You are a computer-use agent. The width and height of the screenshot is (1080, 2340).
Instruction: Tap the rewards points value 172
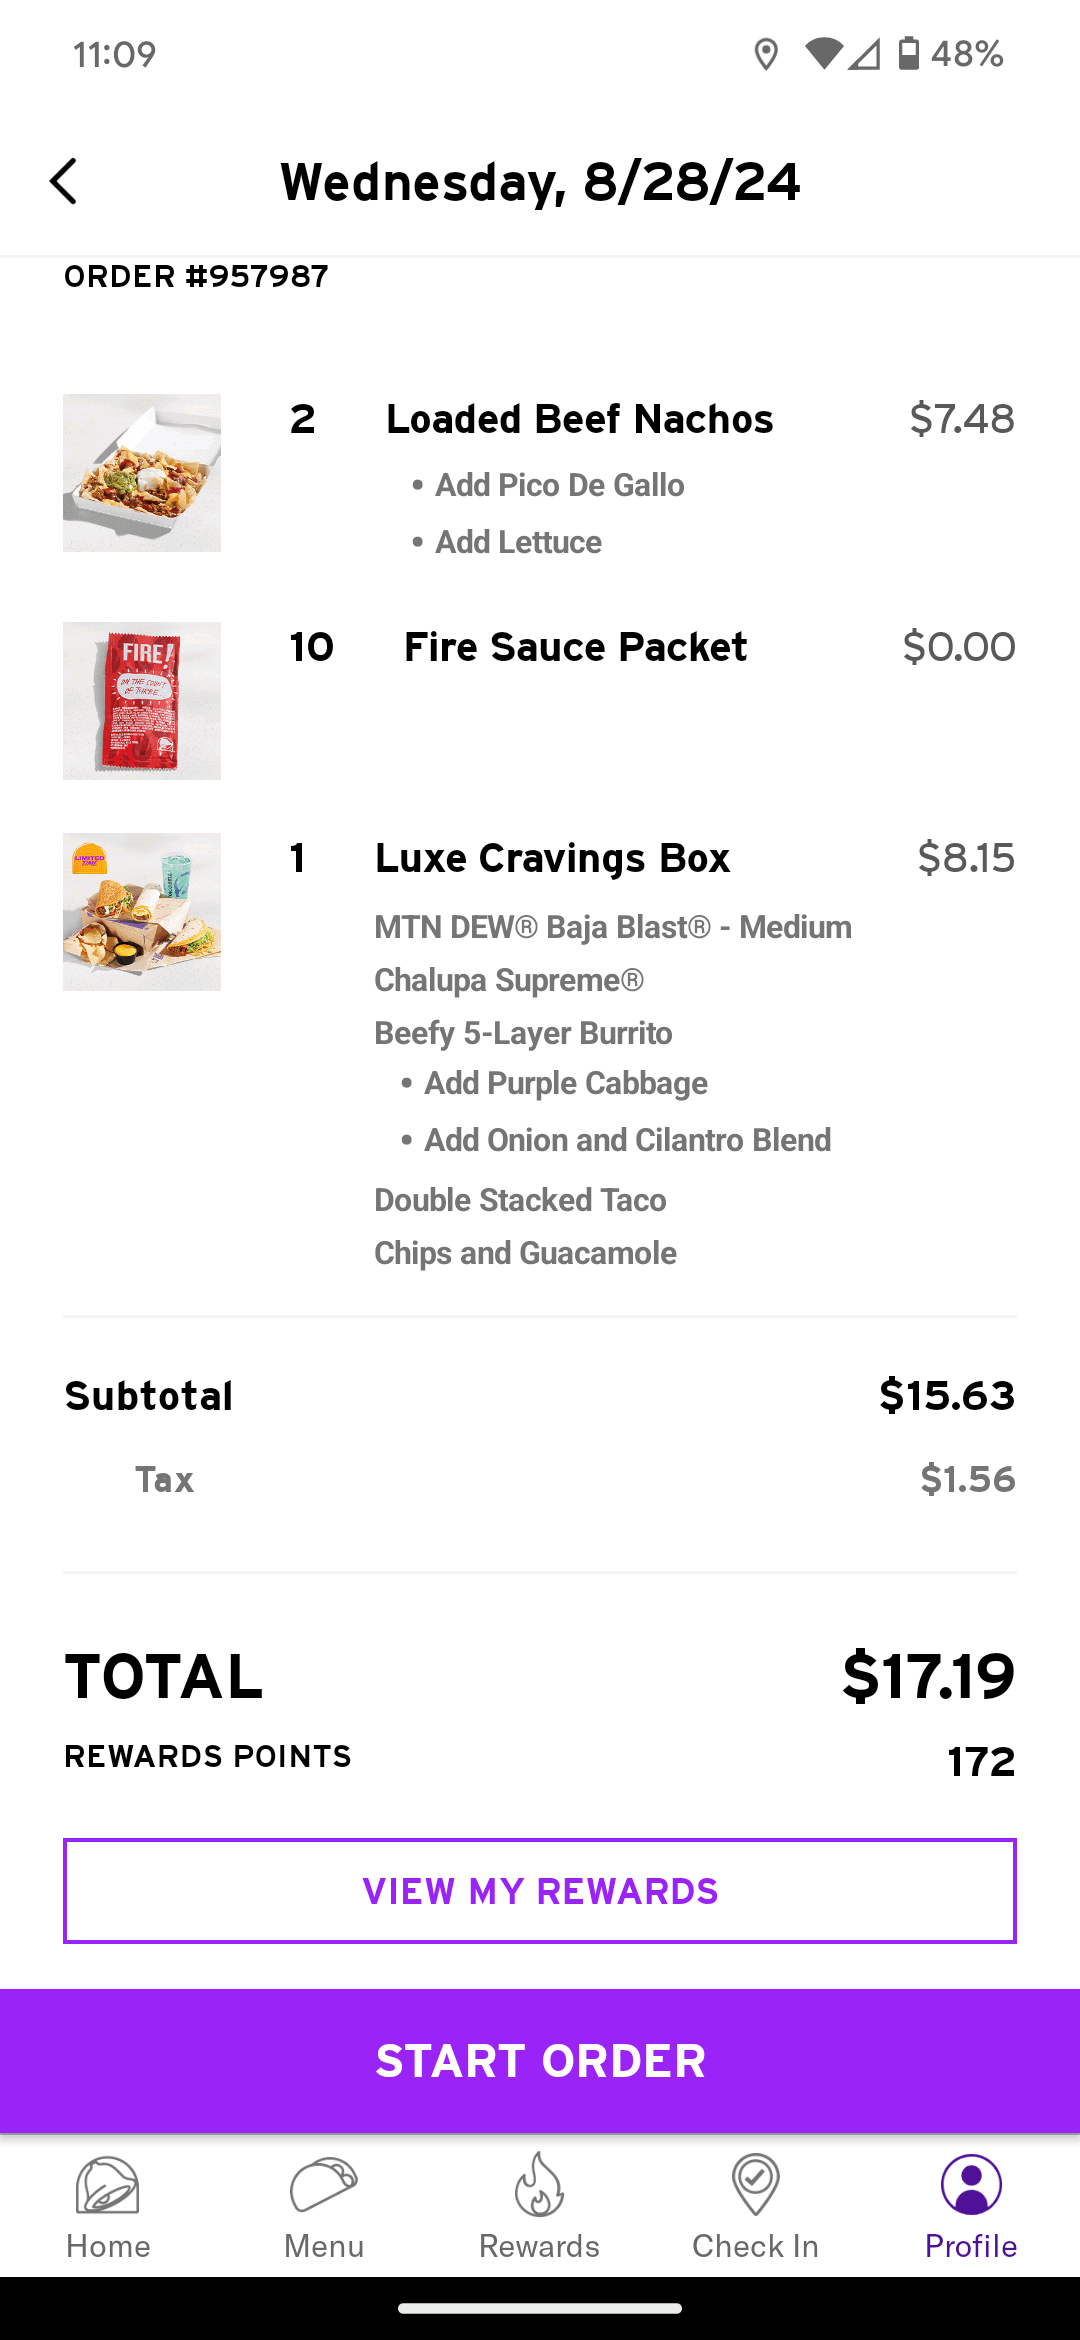click(x=980, y=1762)
